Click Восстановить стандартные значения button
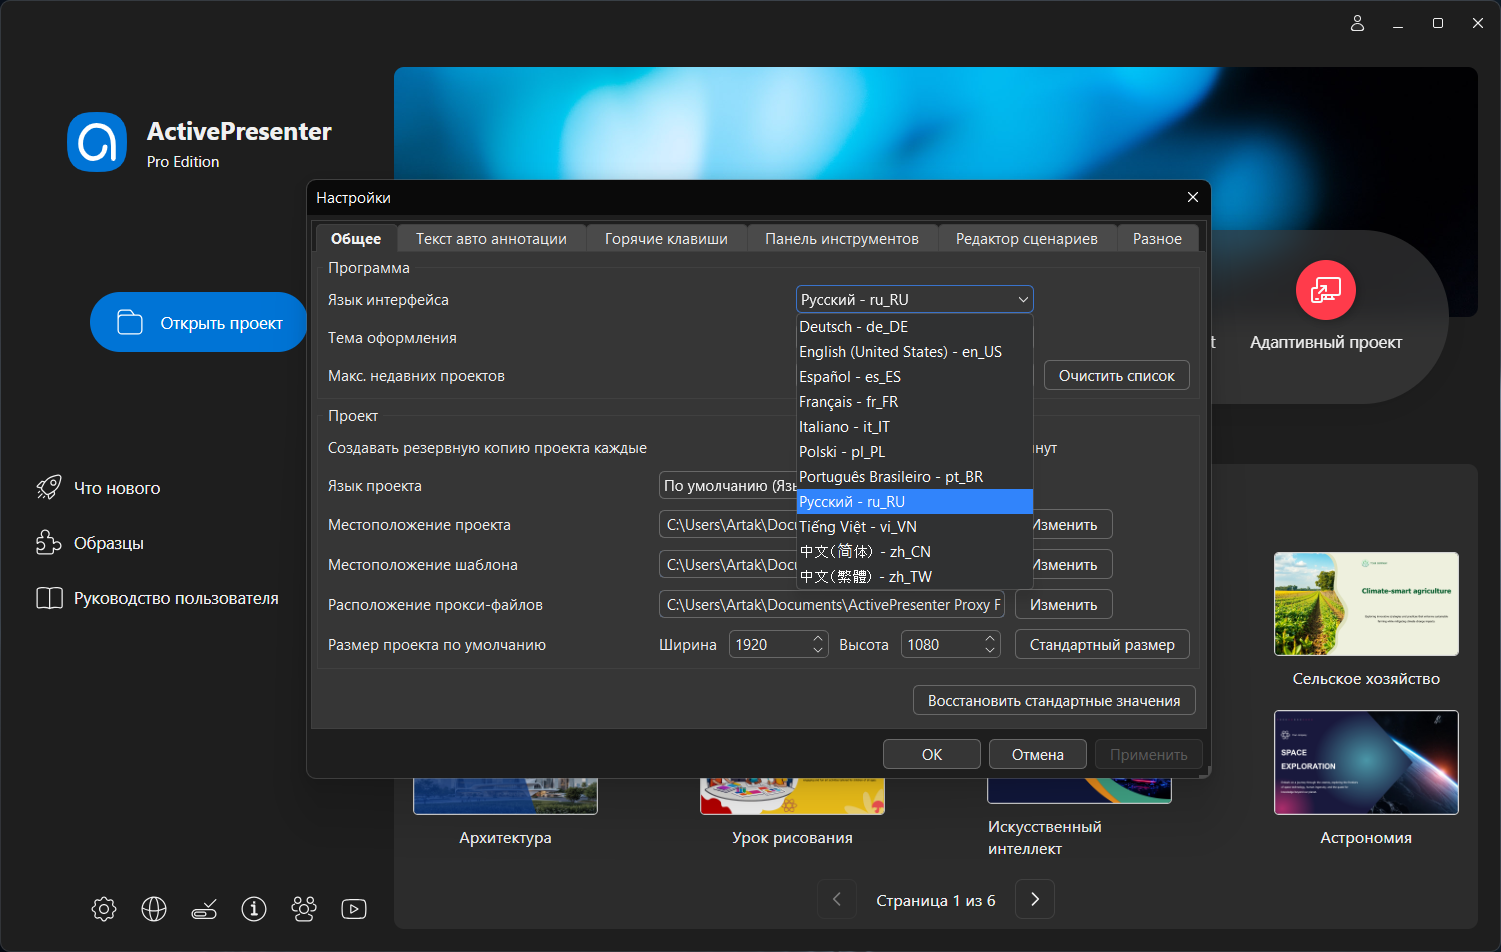This screenshot has width=1501, height=952. point(1054,701)
